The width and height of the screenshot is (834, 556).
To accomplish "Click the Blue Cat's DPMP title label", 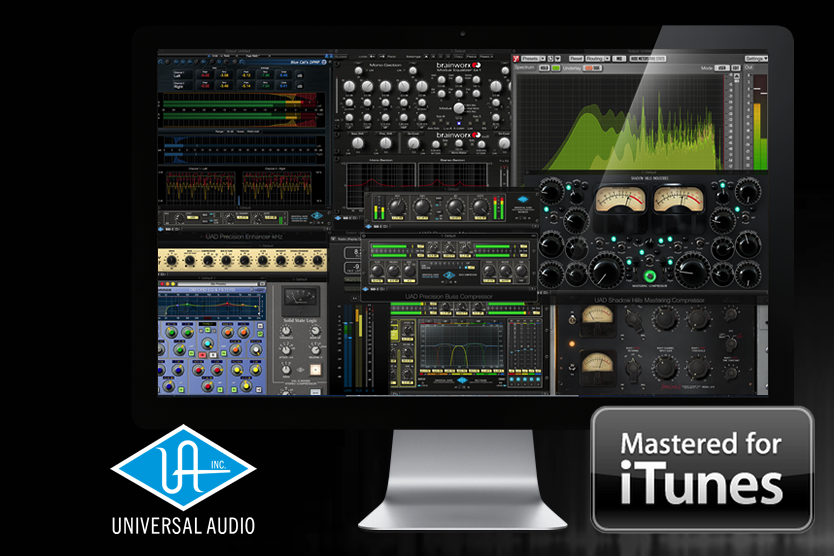I will tap(305, 62).
